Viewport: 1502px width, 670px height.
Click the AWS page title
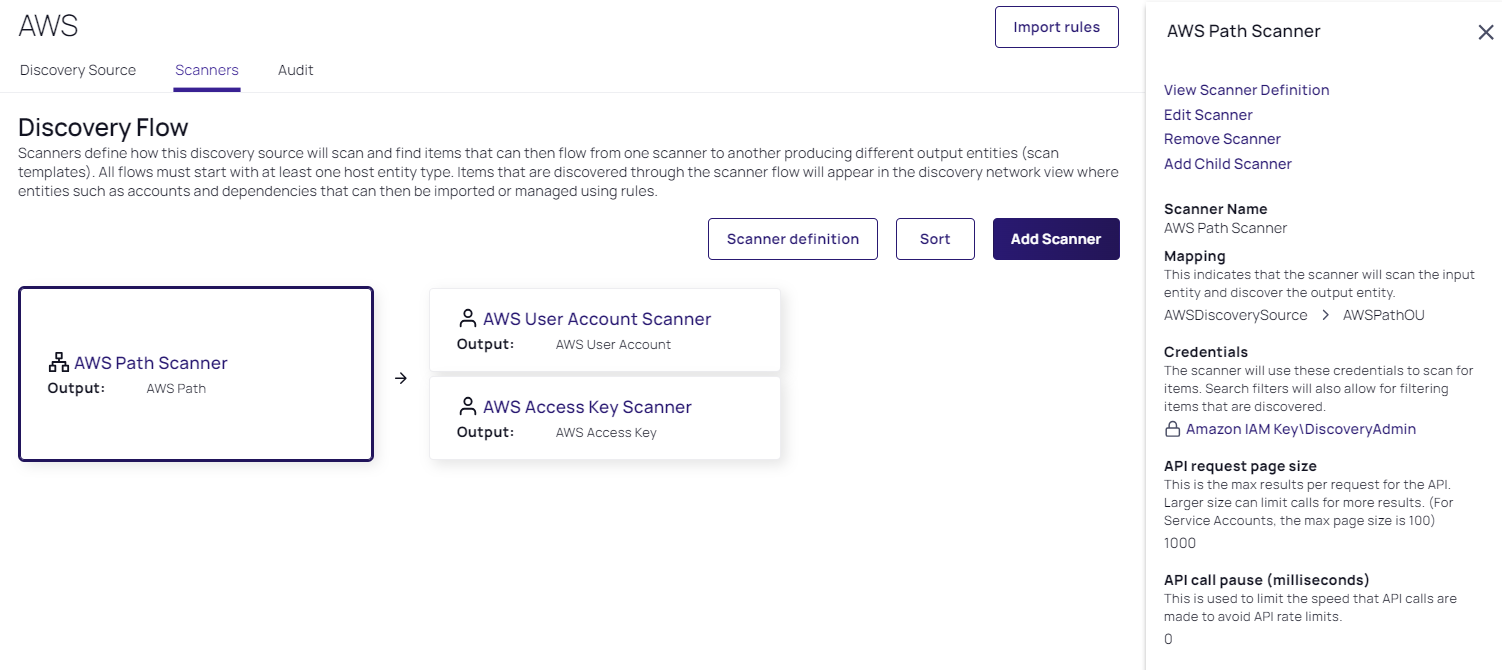point(48,26)
